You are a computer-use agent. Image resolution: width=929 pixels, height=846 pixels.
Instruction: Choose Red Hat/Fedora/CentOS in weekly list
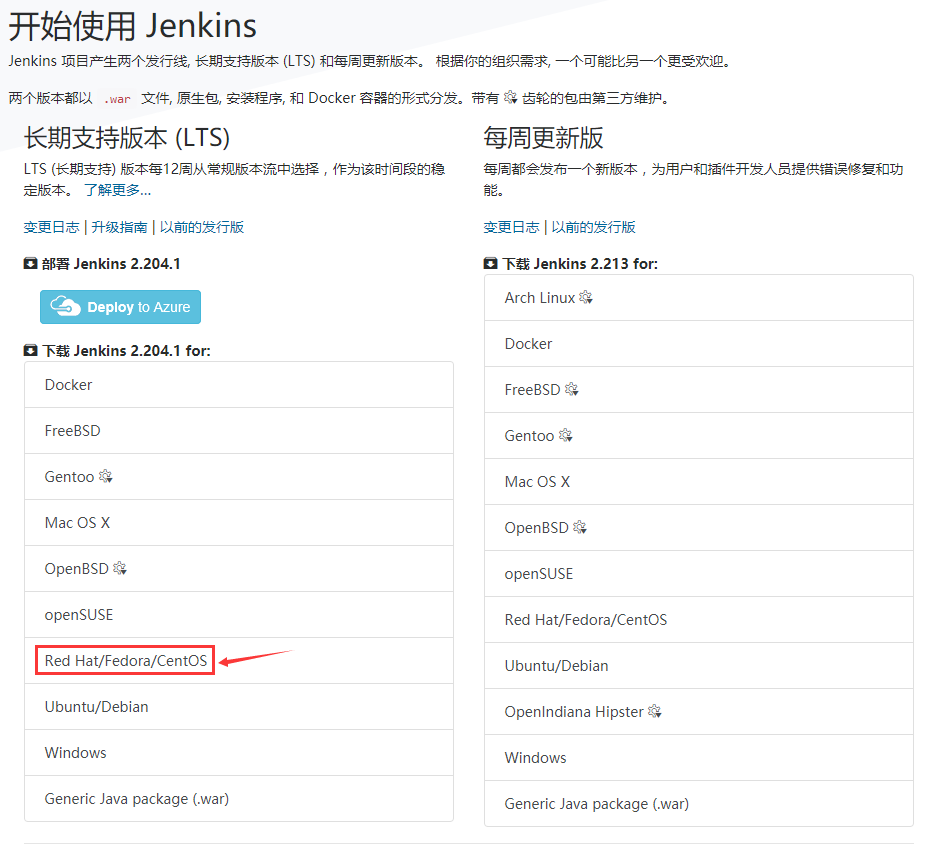click(x=699, y=620)
